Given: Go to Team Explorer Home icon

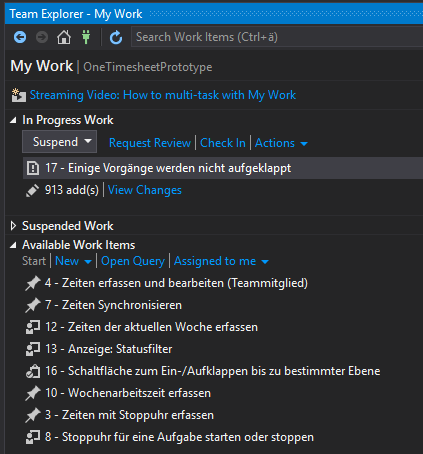Looking at the screenshot, I should [x=64, y=37].
